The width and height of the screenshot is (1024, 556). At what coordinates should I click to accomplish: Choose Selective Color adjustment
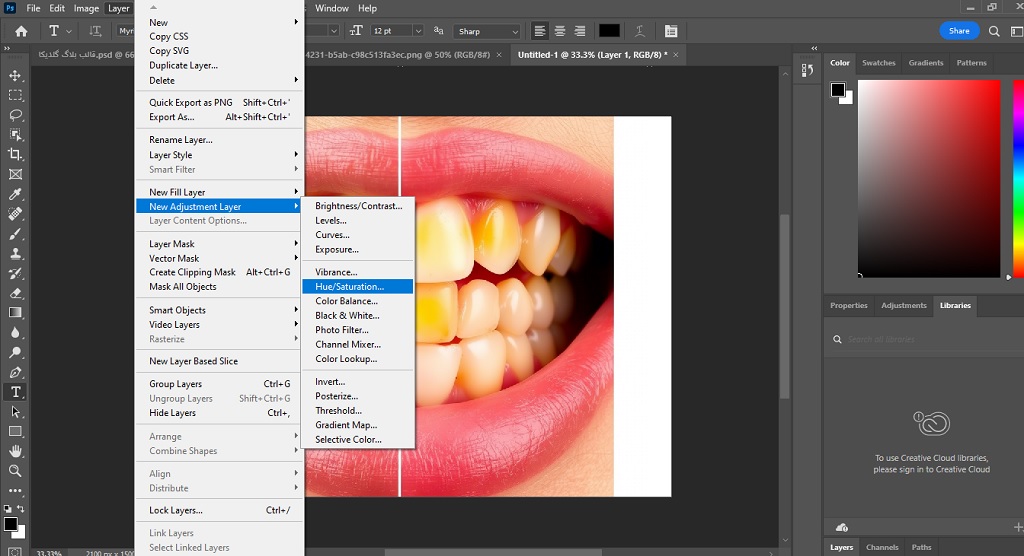pos(358,440)
